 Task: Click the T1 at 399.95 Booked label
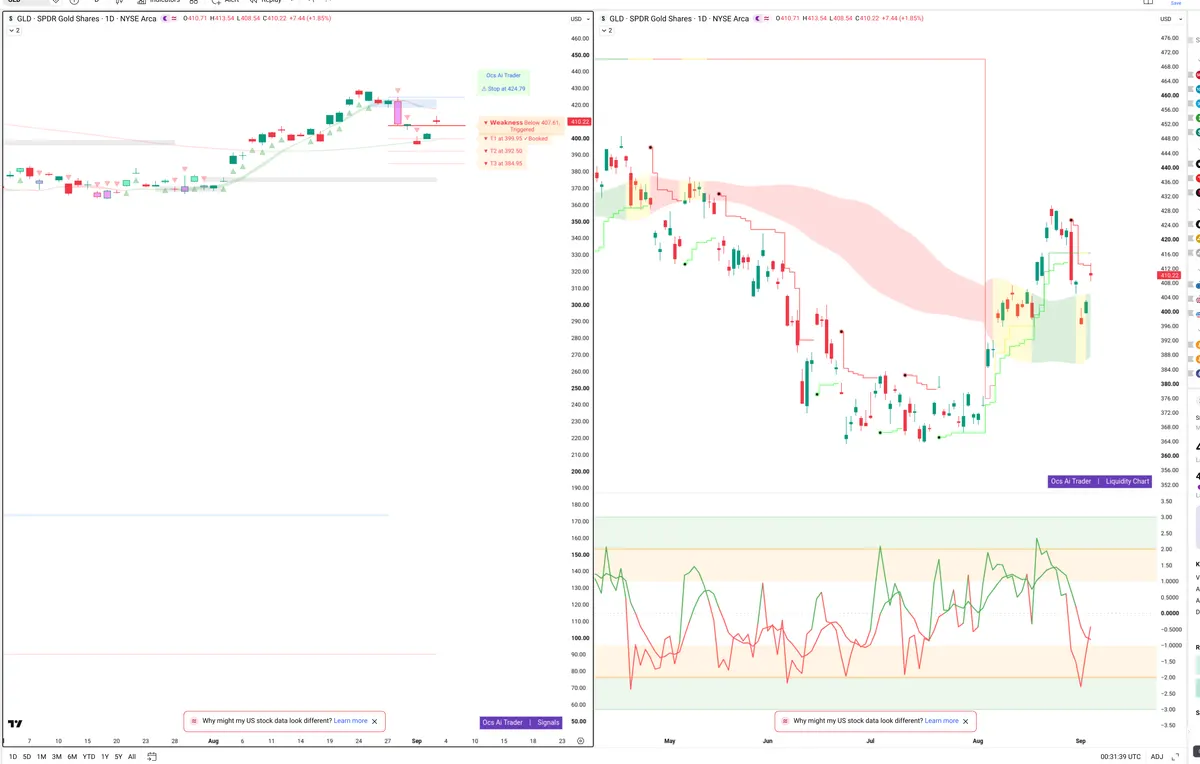(x=516, y=139)
